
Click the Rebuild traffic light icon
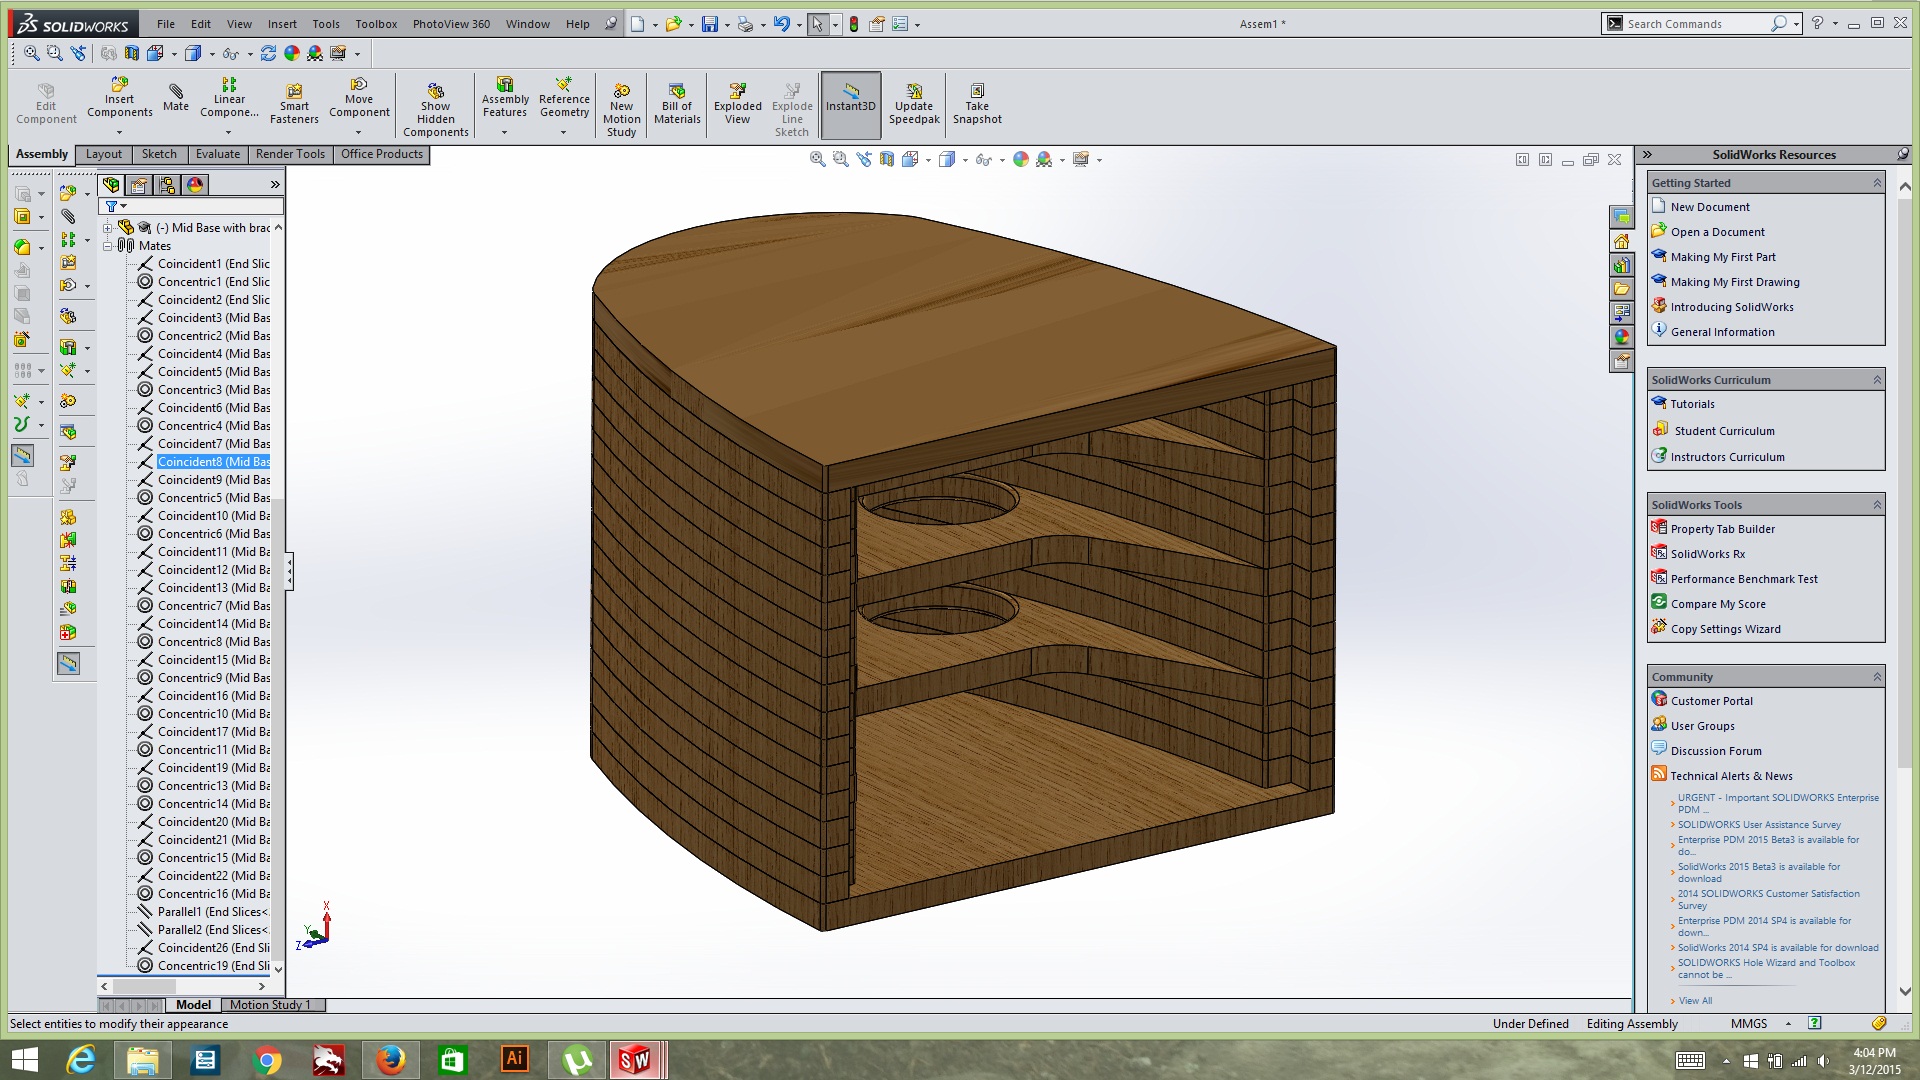[853, 24]
